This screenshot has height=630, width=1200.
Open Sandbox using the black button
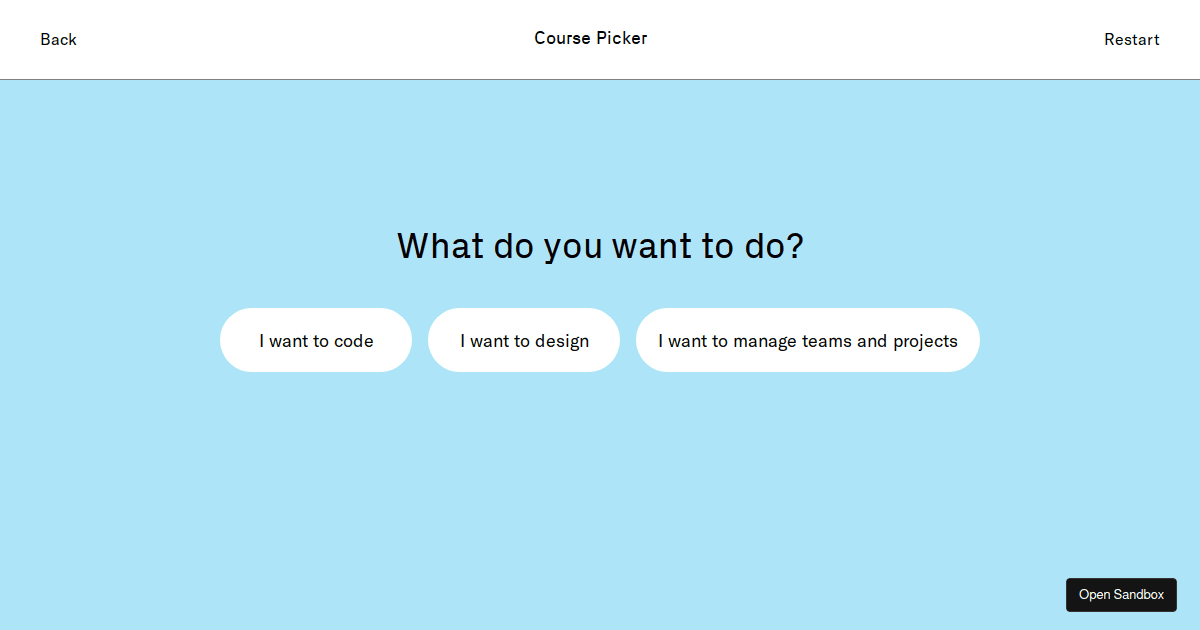[1121, 595]
